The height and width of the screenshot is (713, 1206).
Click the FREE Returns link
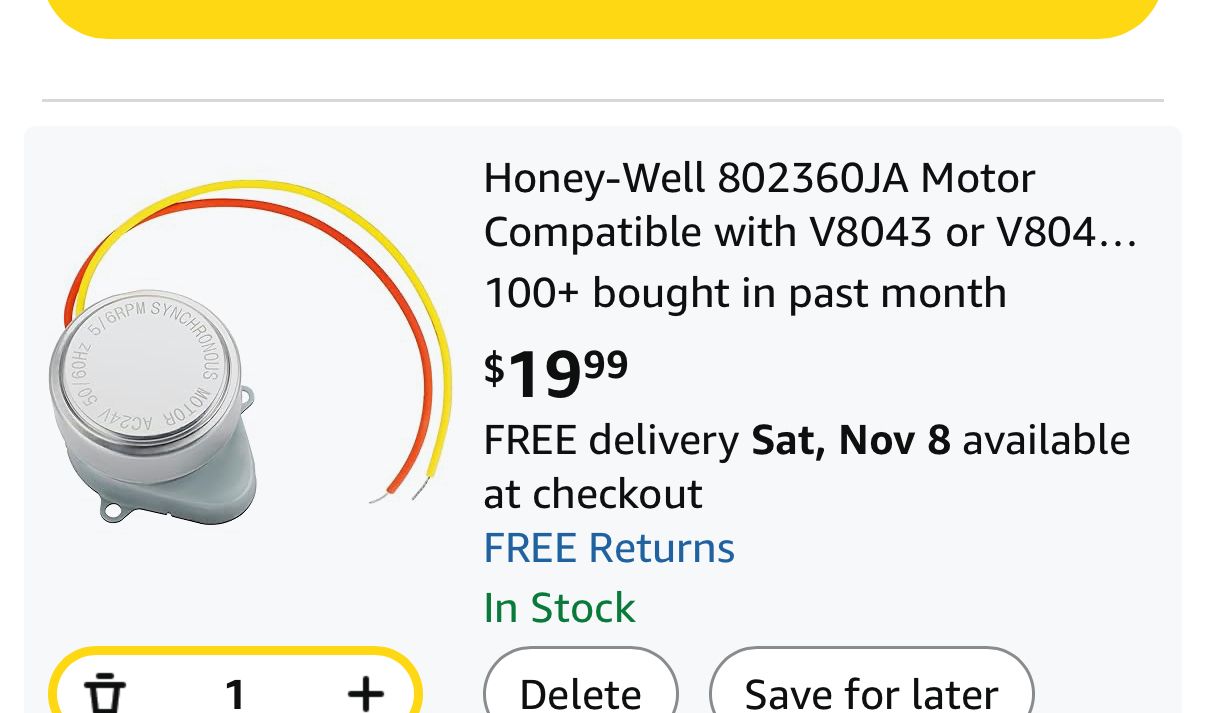coord(609,549)
